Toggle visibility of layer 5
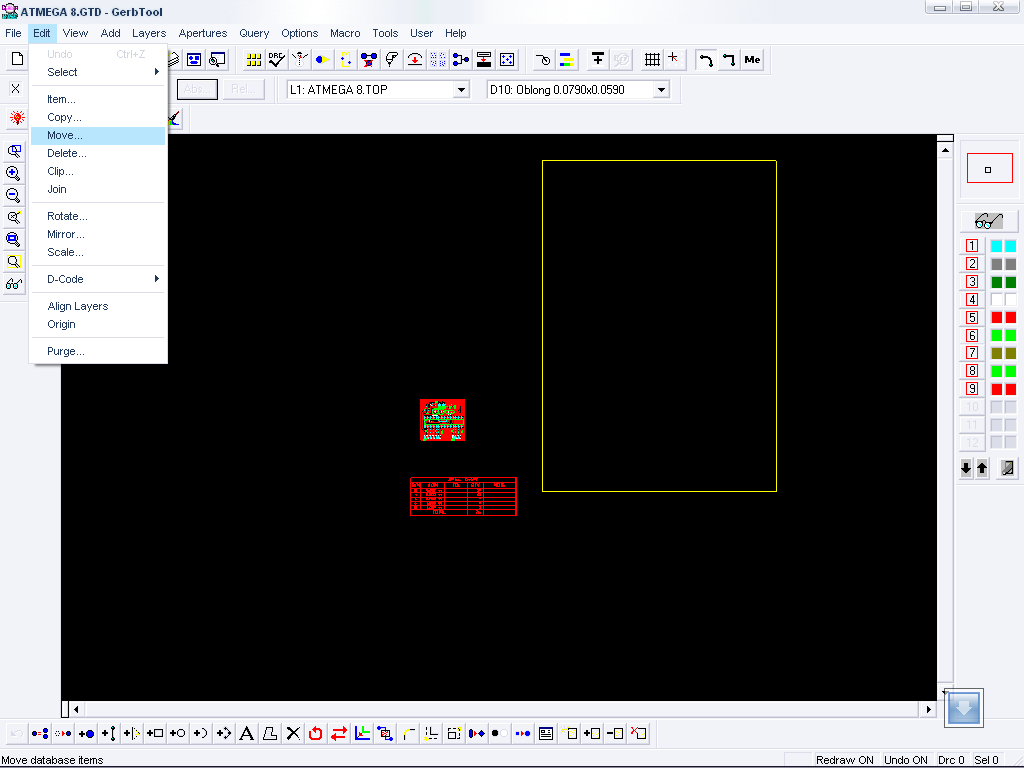The width and height of the screenshot is (1024, 768). [972, 317]
